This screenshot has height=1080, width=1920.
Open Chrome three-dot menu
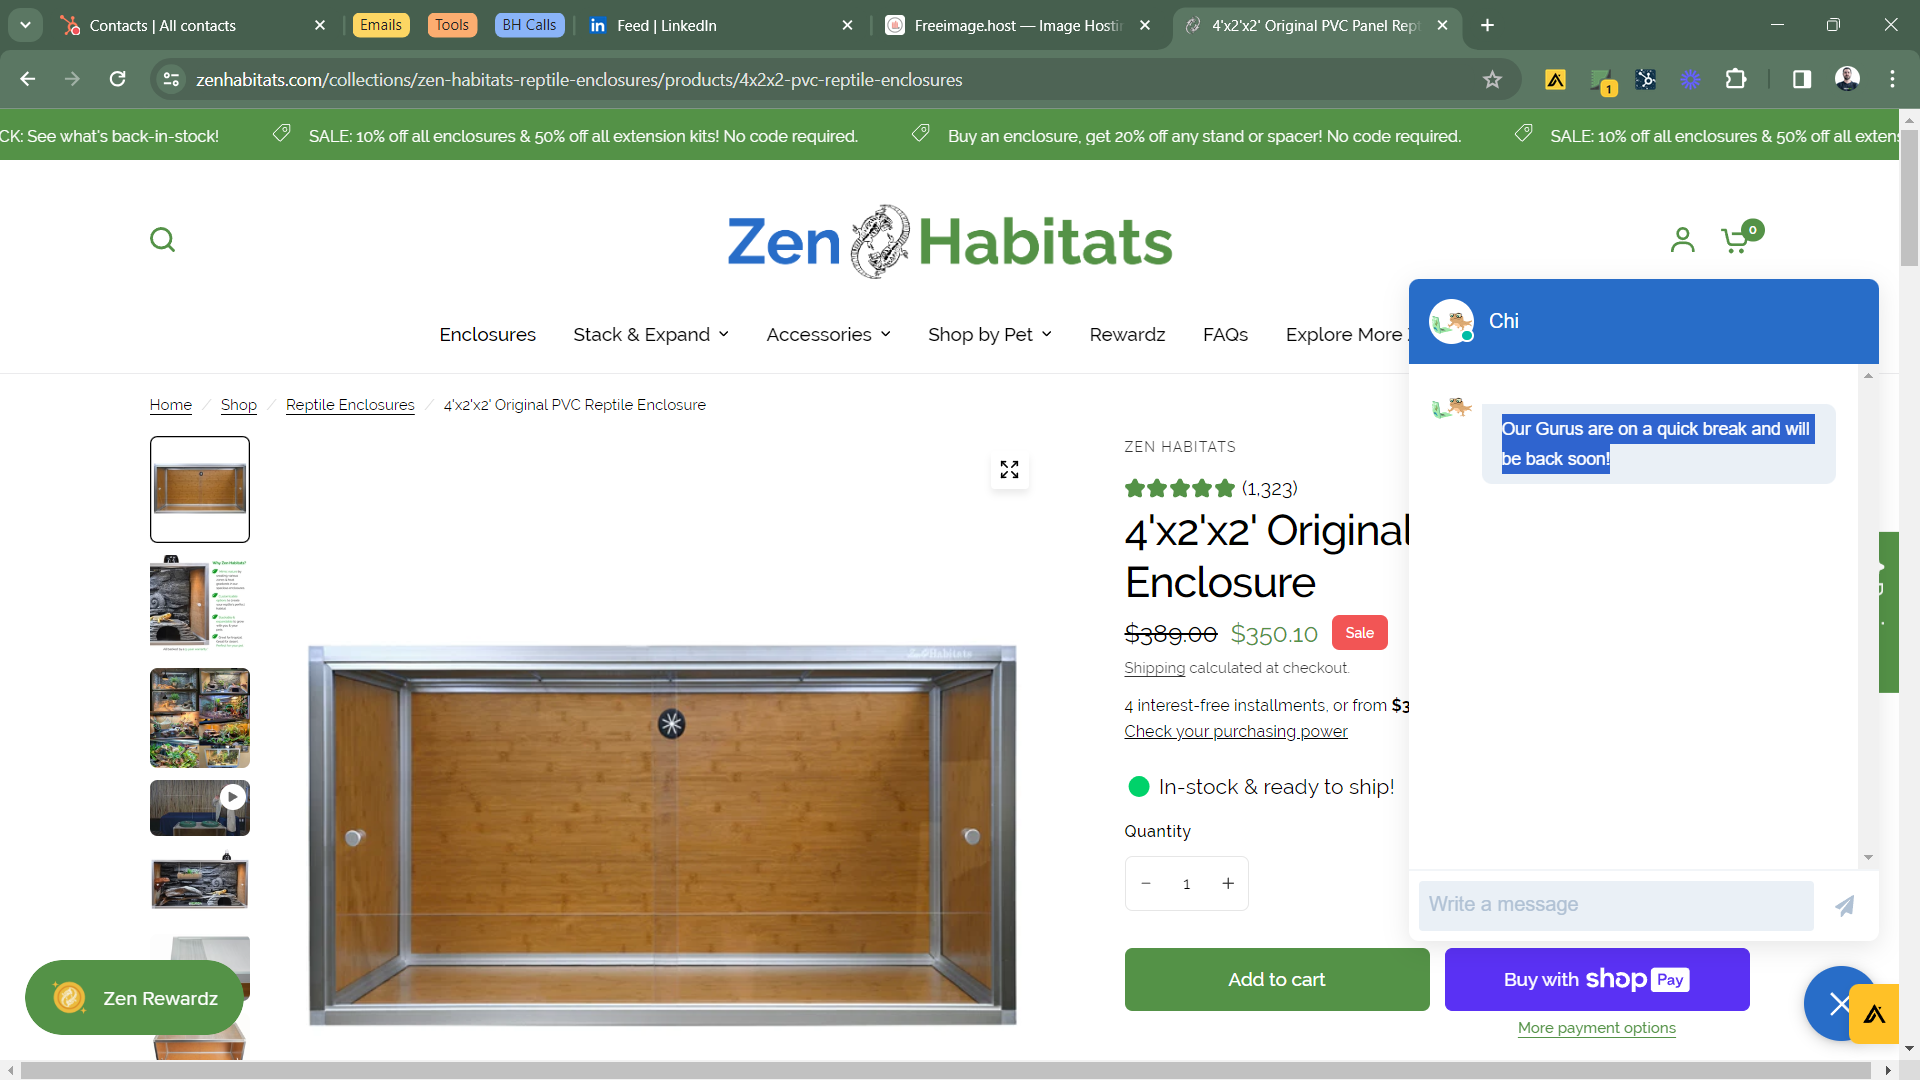pos(1892,79)
